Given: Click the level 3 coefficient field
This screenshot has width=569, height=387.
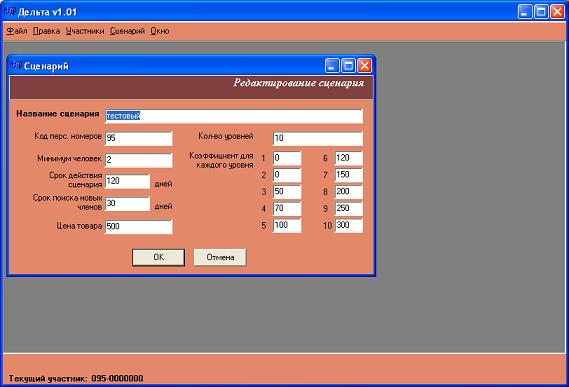Looking at the screenshot, I should (287, 192).
